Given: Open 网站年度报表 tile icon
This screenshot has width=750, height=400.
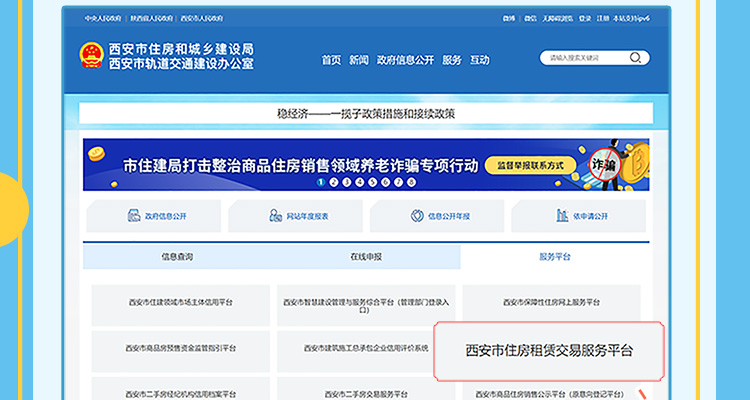Looking at the screenshot, I should point(276,216).
